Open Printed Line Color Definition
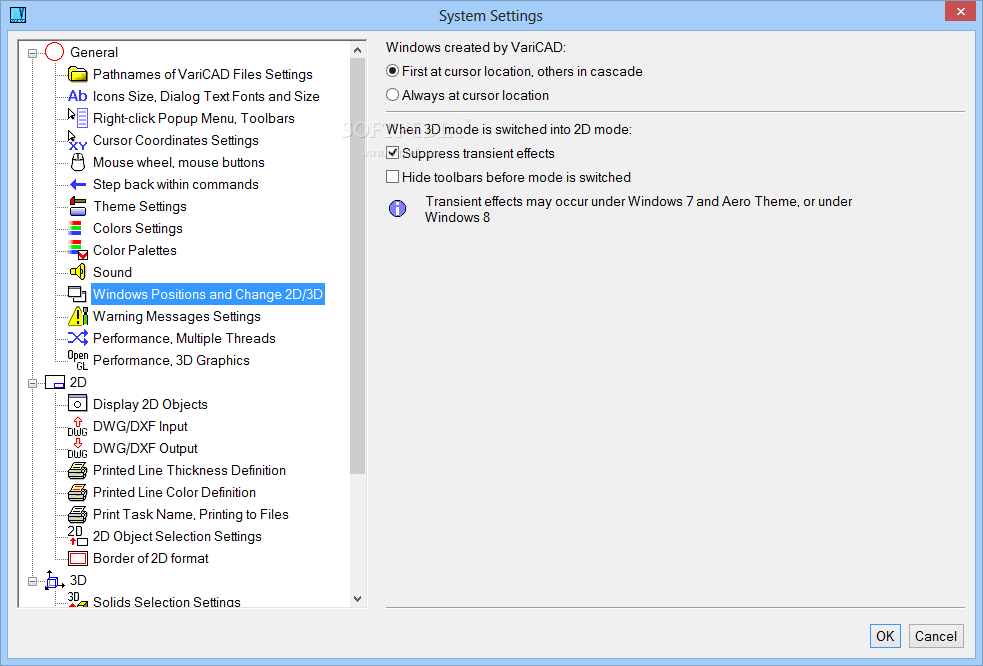The image size is (983, 666). click(174, 492)
